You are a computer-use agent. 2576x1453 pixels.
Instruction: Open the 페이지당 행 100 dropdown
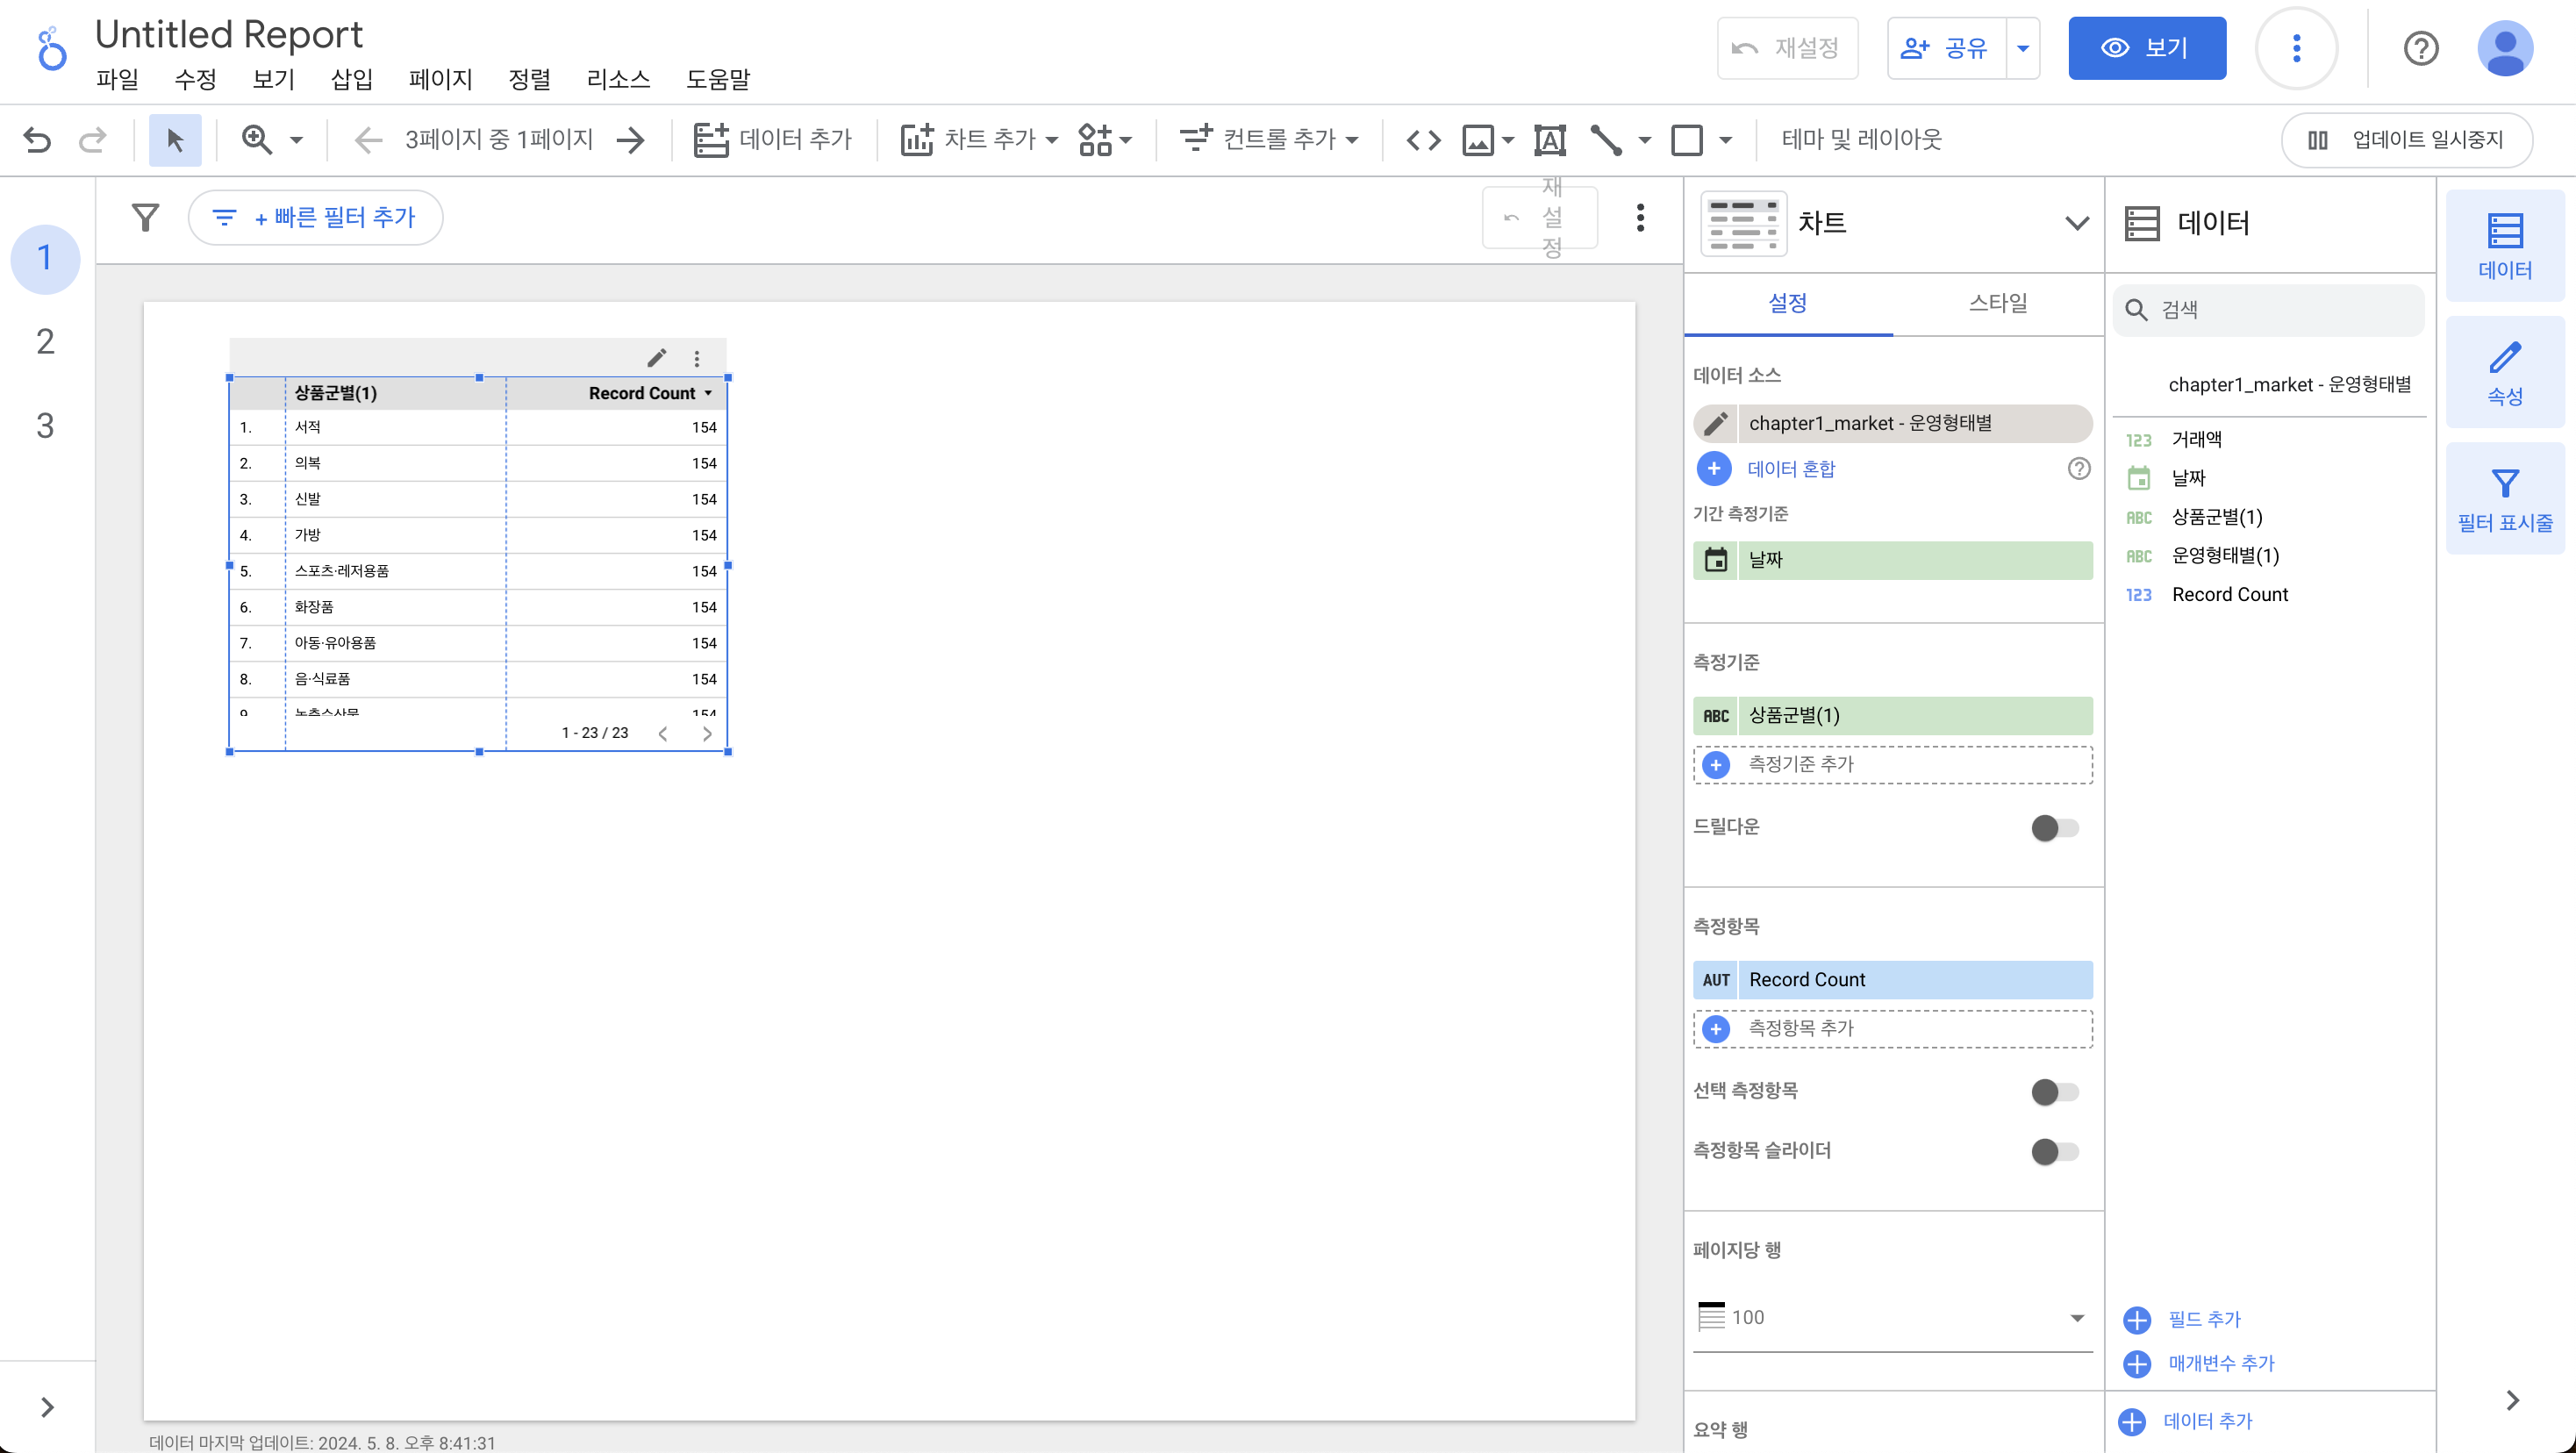pyautogui.click(x=1892, y=1318)
